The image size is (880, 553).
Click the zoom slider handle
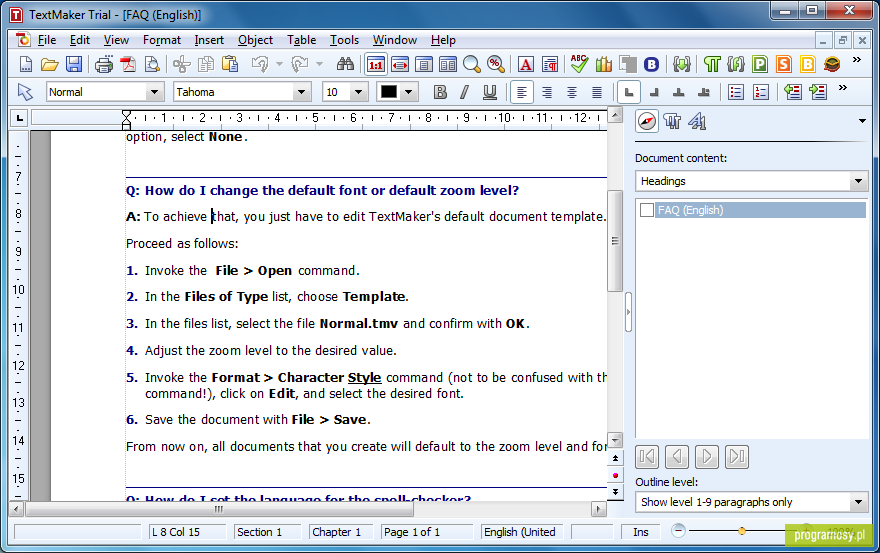742,531
